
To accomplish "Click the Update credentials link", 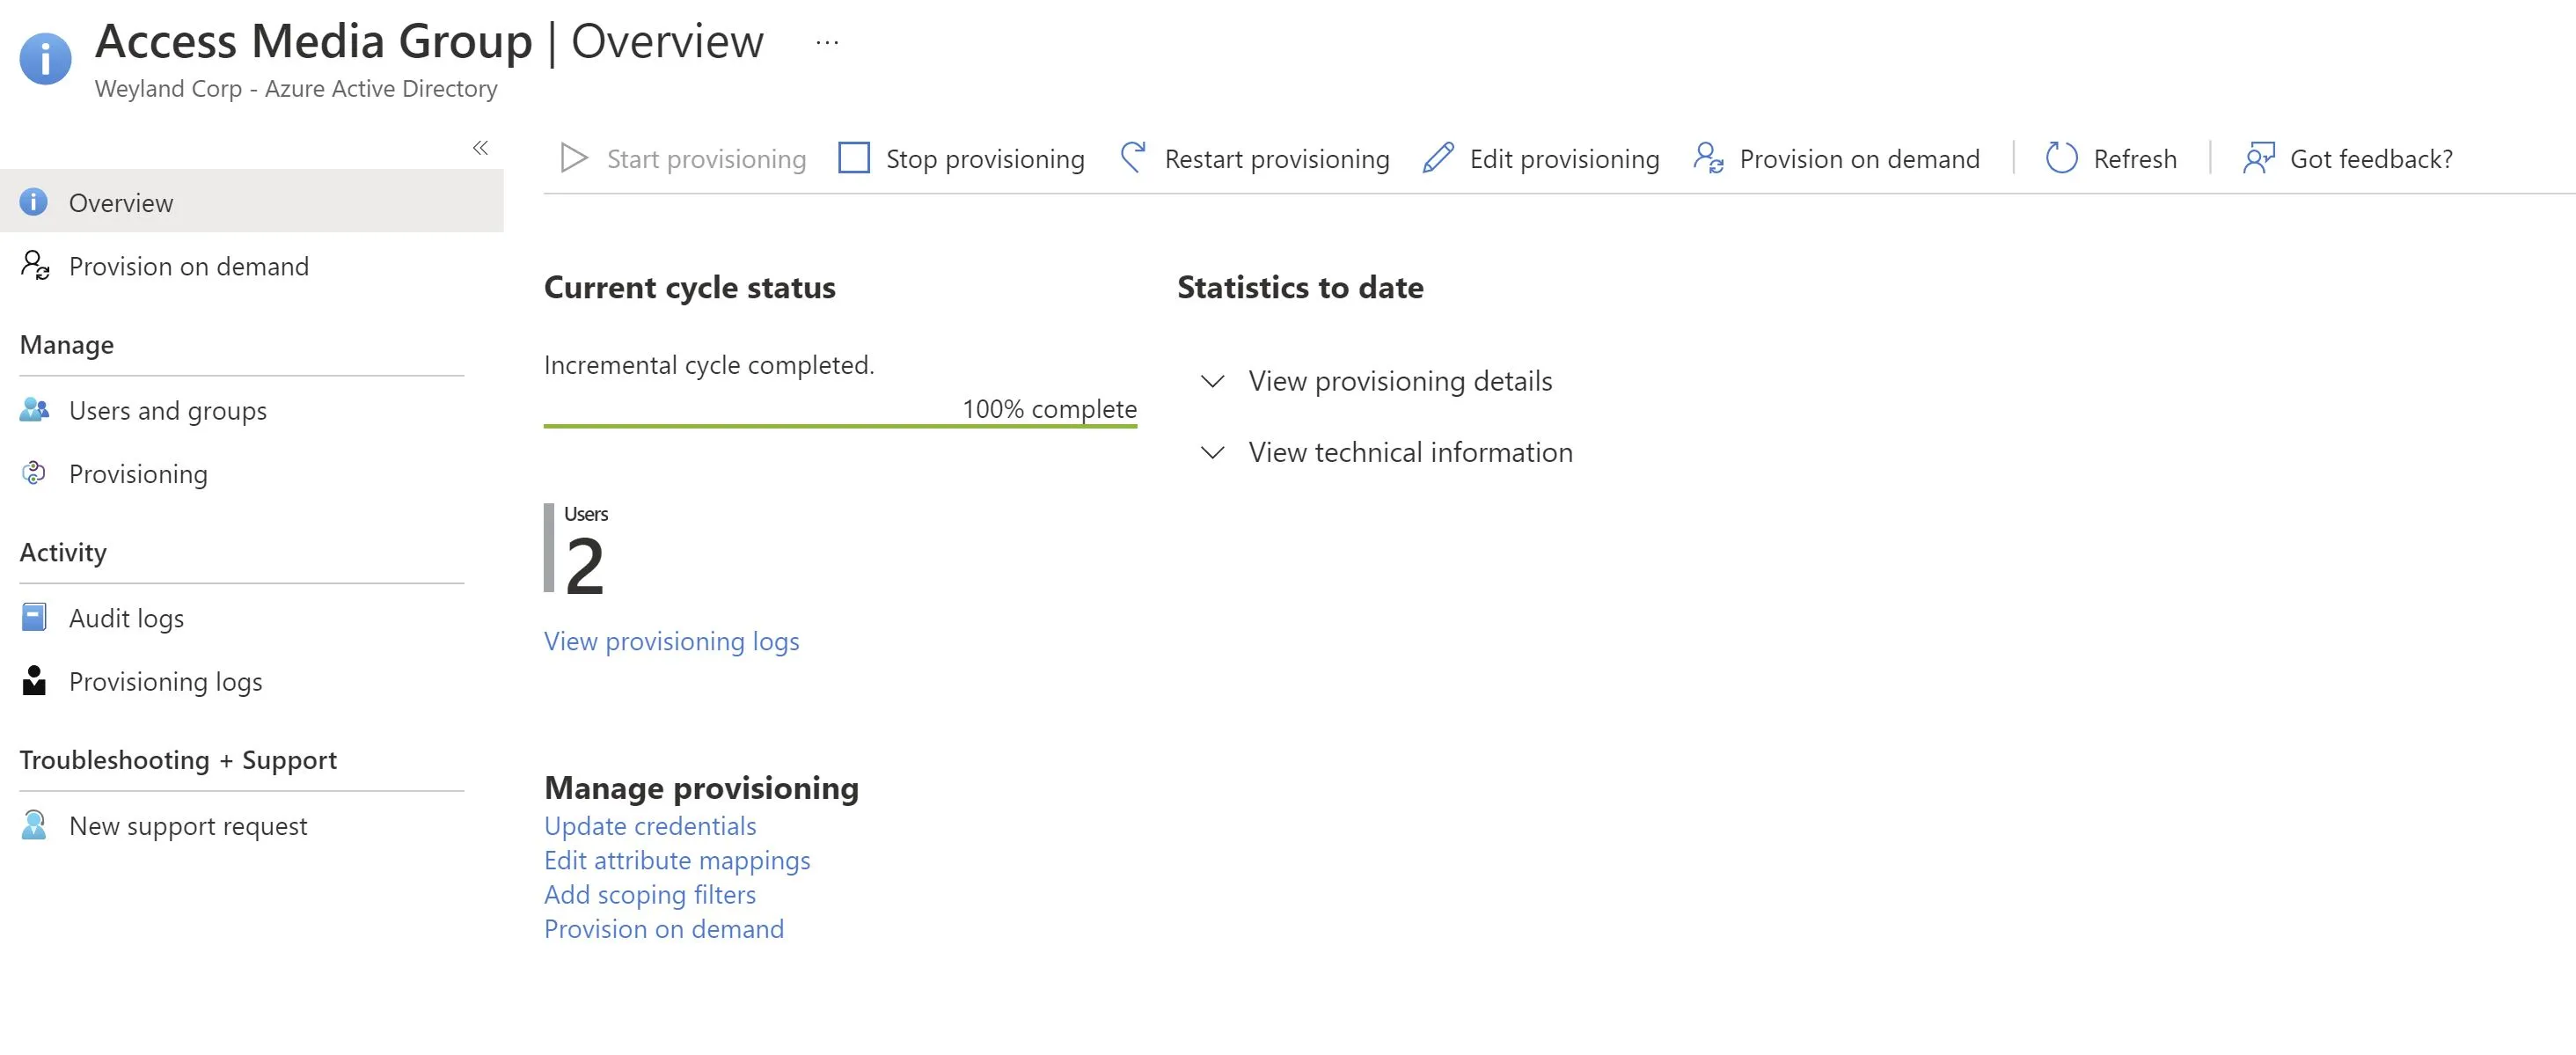I will 650,826.
